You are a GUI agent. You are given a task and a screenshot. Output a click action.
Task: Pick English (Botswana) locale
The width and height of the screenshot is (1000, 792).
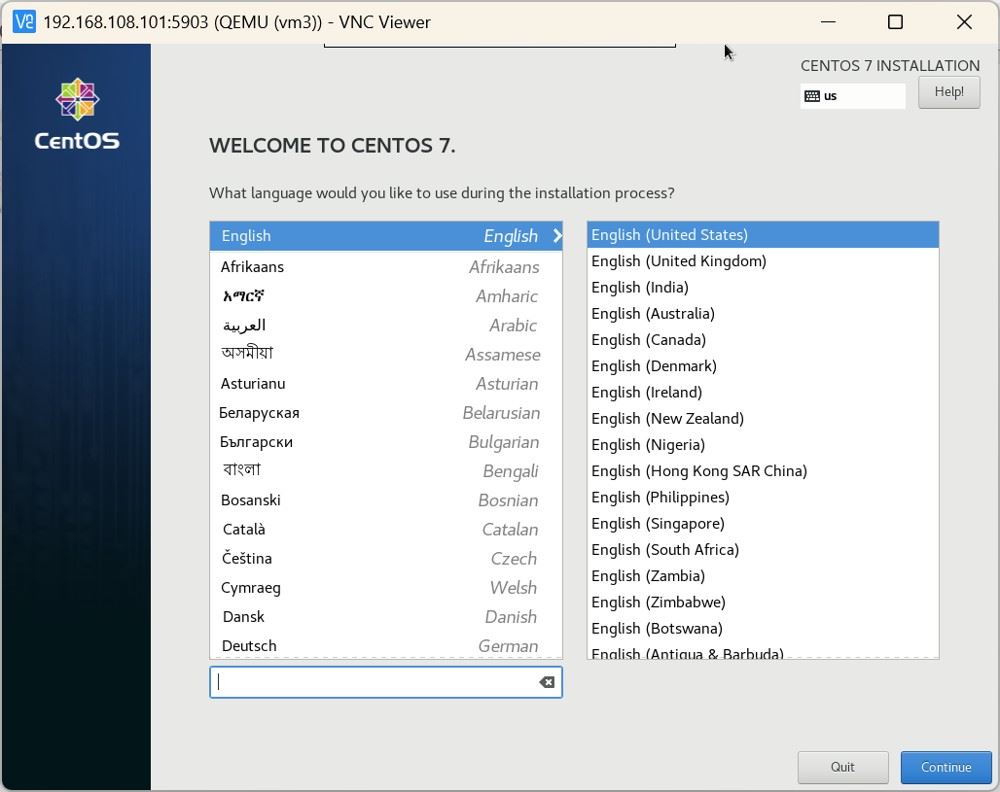point(763,628)
